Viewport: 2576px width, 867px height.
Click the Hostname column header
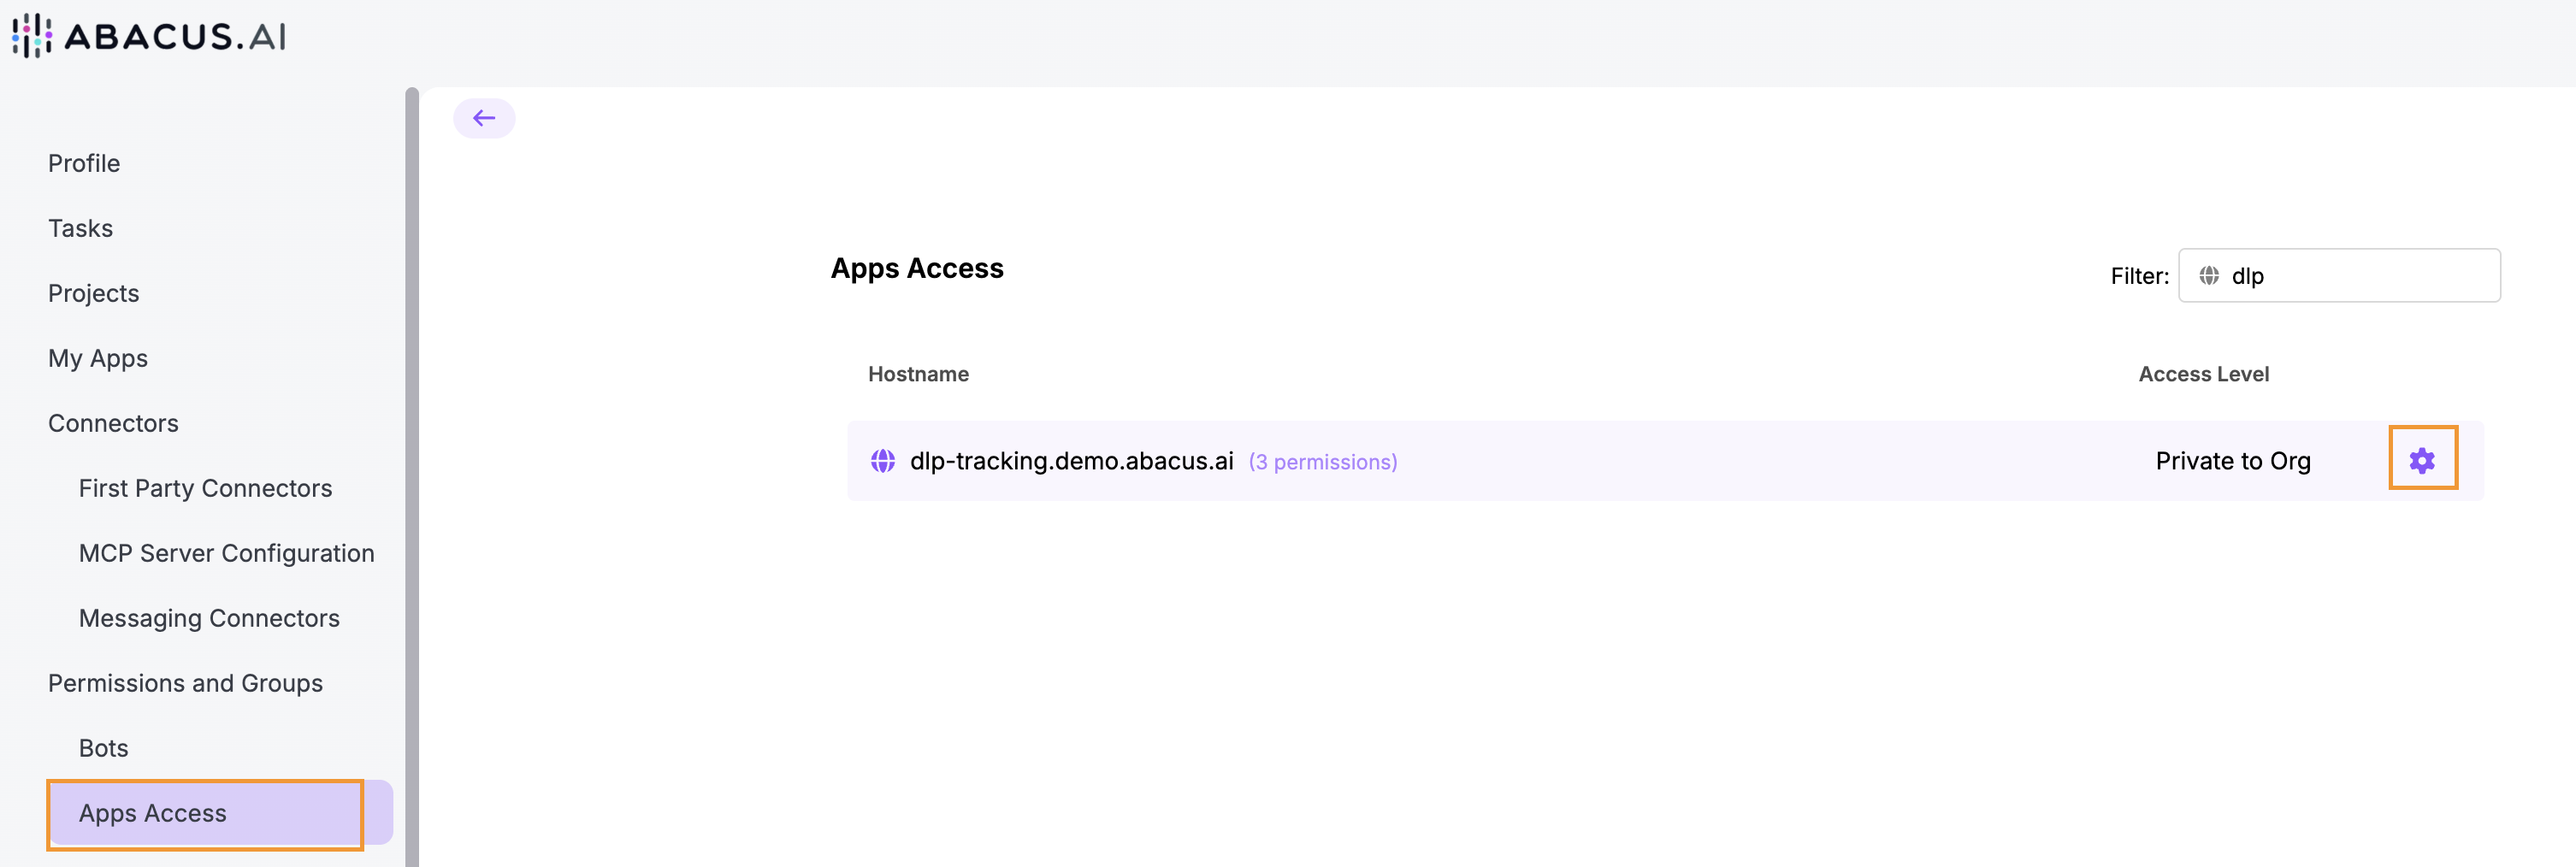click(919, 374)
